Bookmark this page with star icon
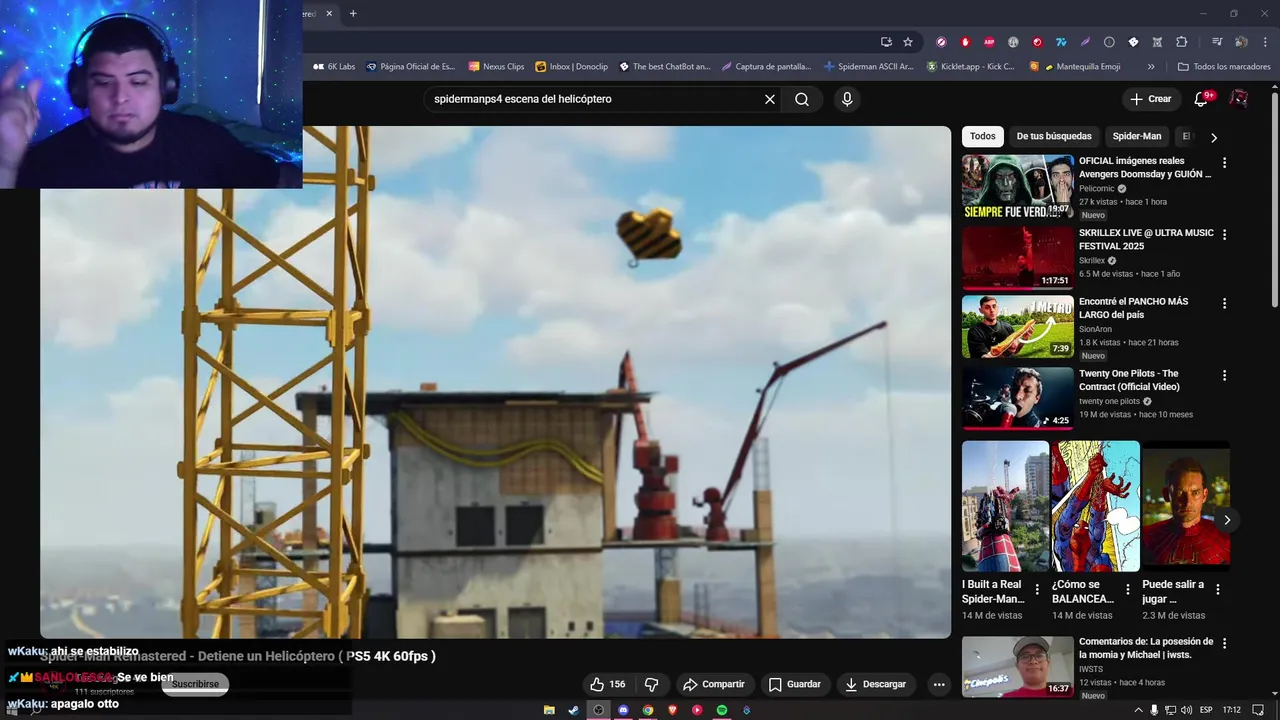The width and height of the screenshot is (1280, 720). pyautogui.click(x=908, y=42)
